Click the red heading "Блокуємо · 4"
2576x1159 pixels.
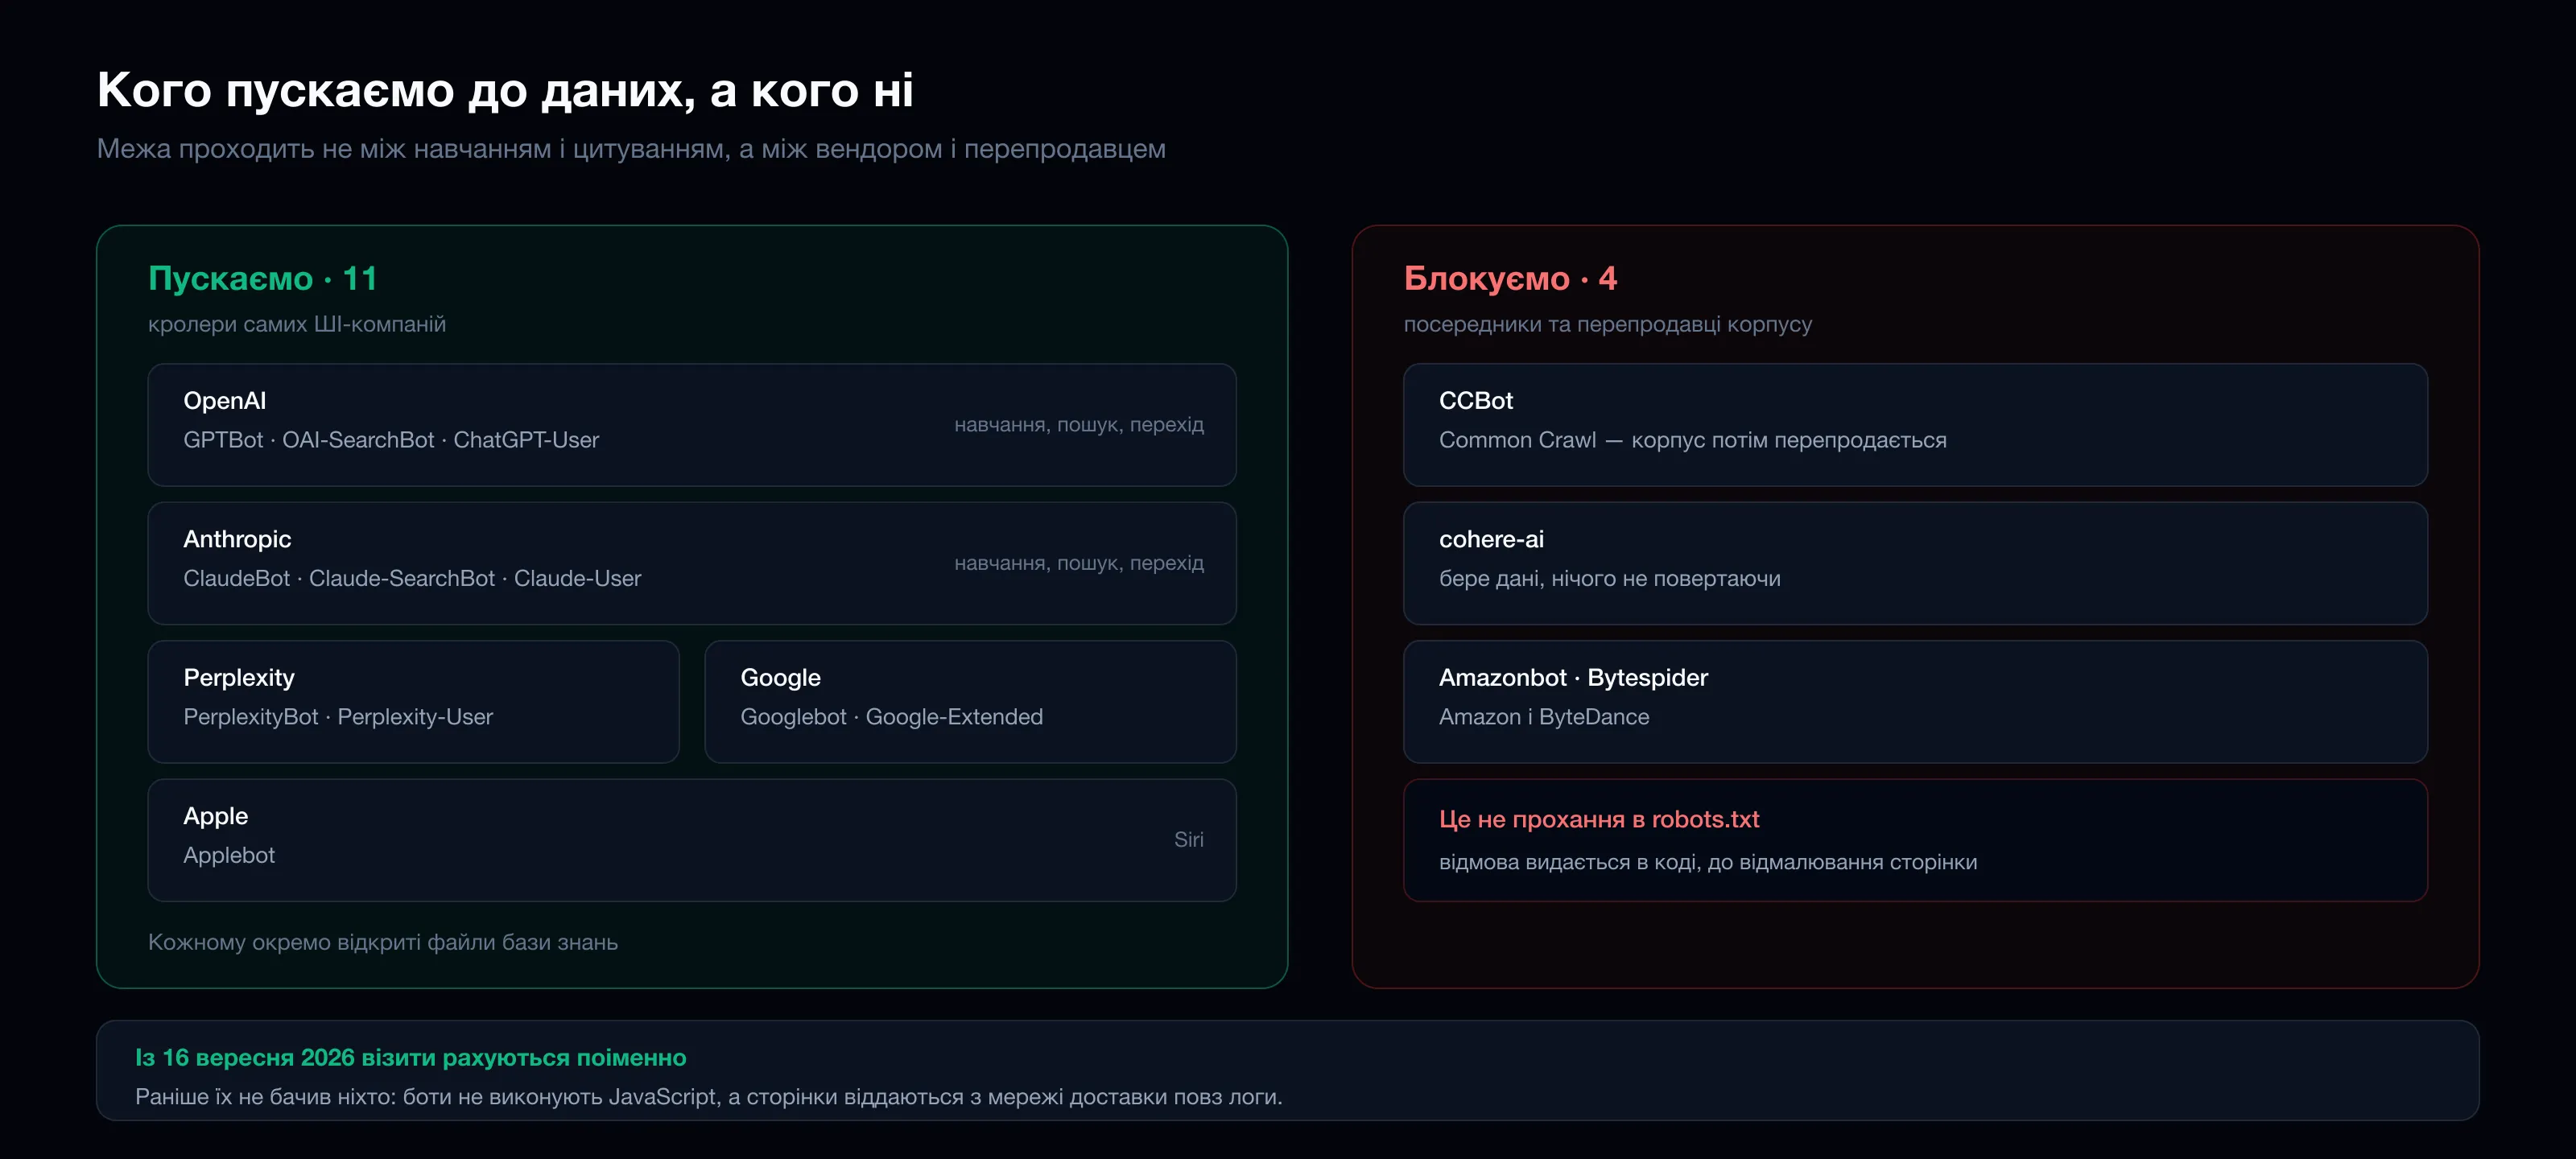[x=1510, y=278]
